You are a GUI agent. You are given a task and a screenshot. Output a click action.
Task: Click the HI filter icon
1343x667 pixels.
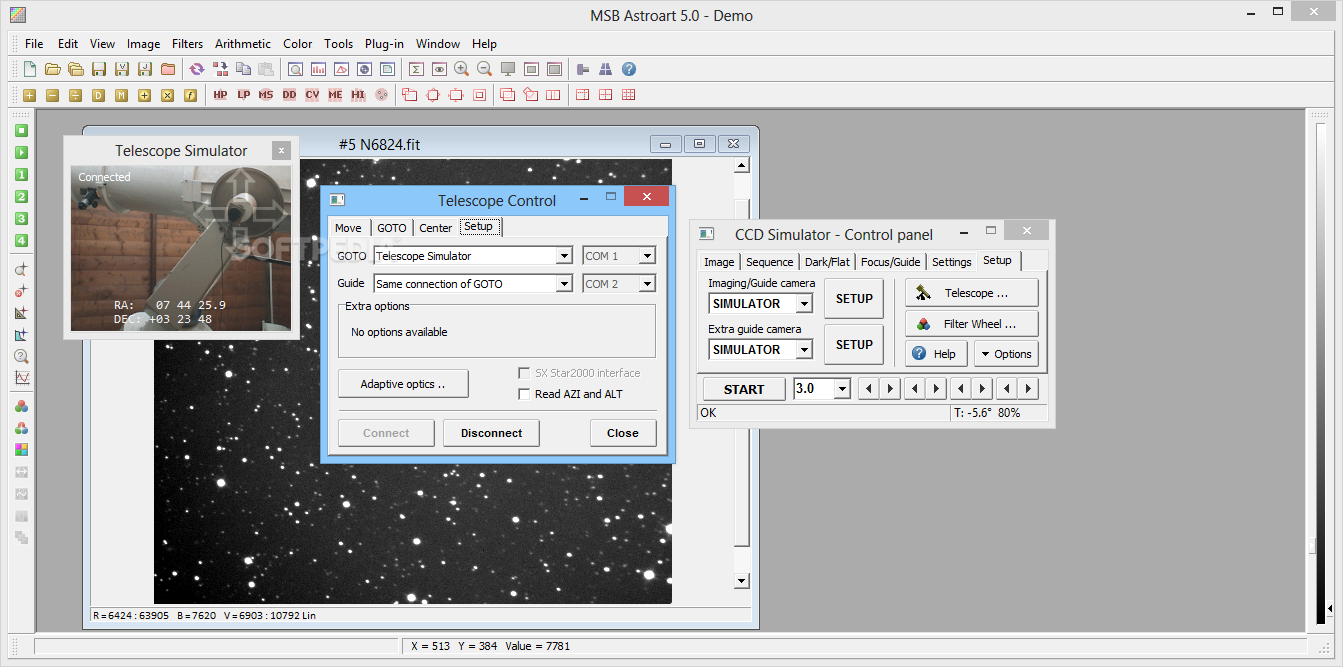coord(358,95)
